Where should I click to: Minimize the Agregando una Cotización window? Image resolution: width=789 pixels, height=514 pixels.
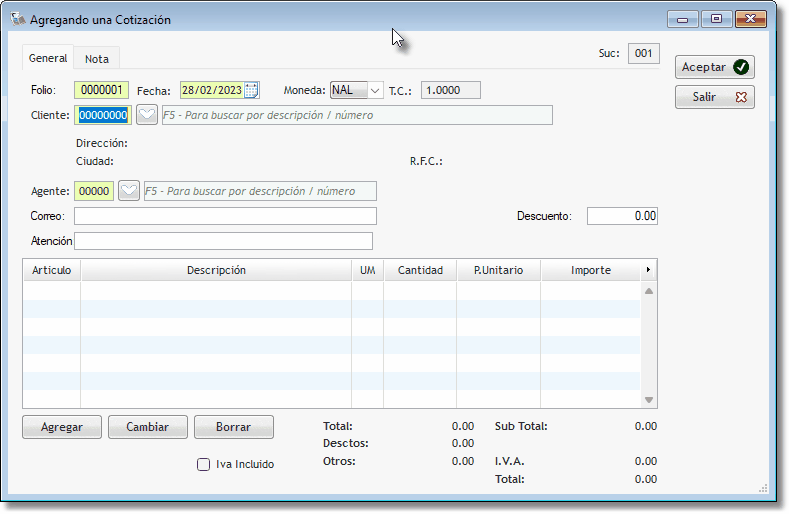click(x=682, y=19)
